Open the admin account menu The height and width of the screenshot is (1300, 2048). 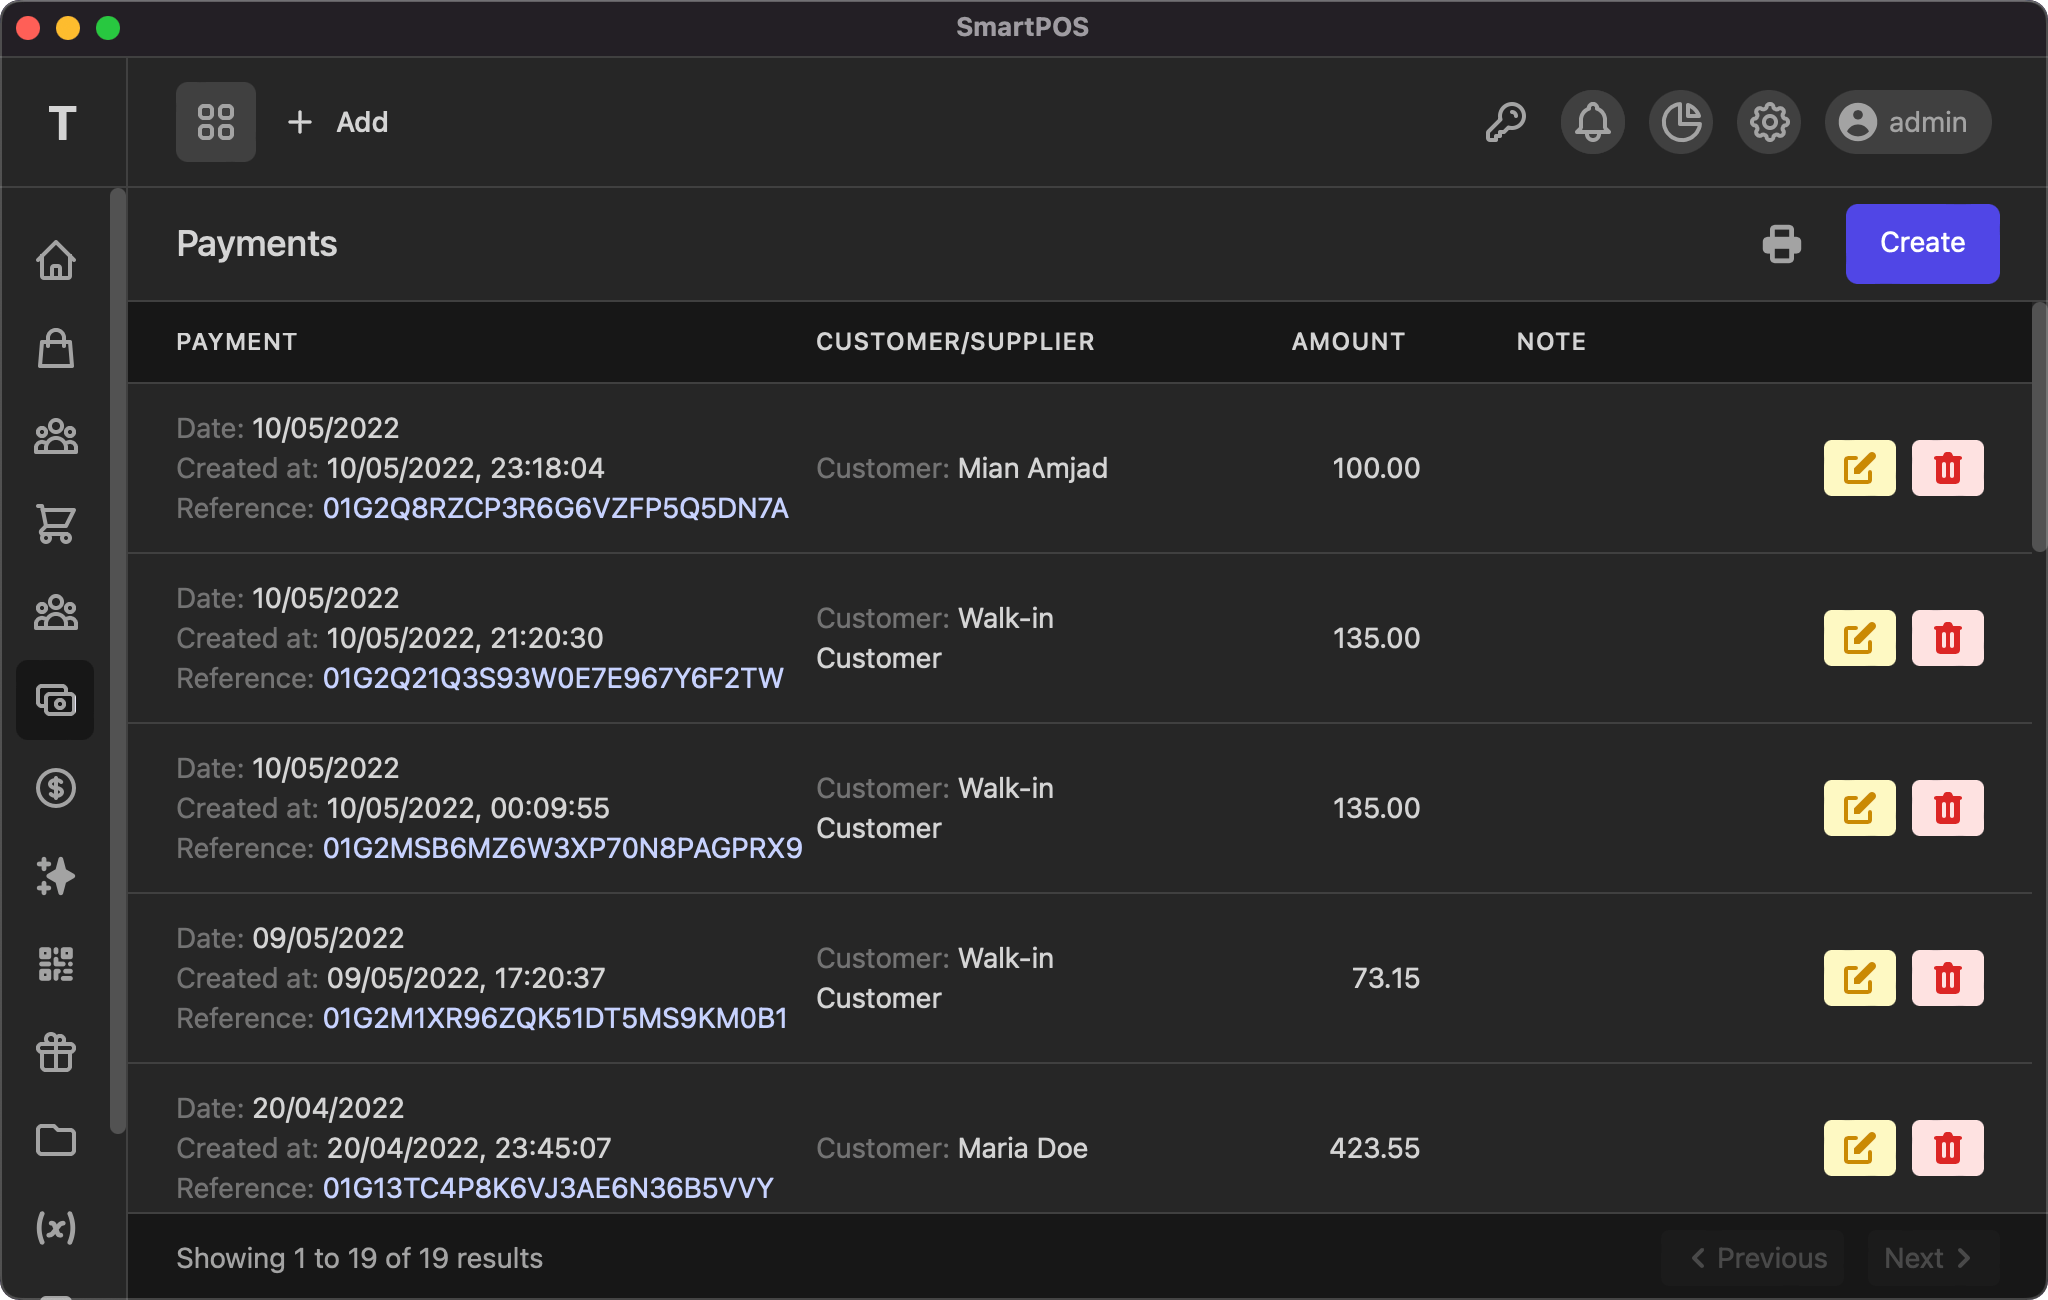click(x=1906, y=122)
